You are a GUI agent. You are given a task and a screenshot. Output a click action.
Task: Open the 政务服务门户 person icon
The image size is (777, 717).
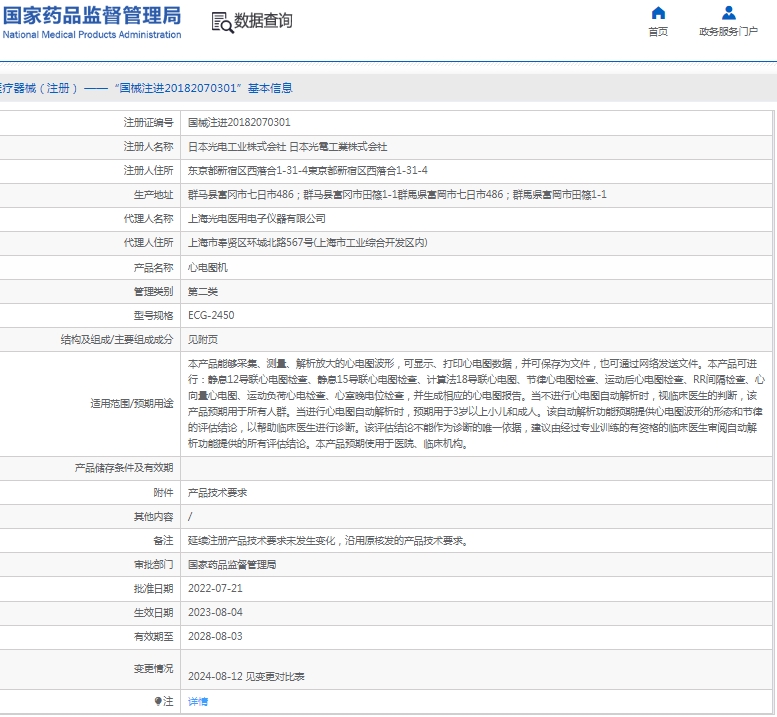pyautogui.click(x=728, y=12)
